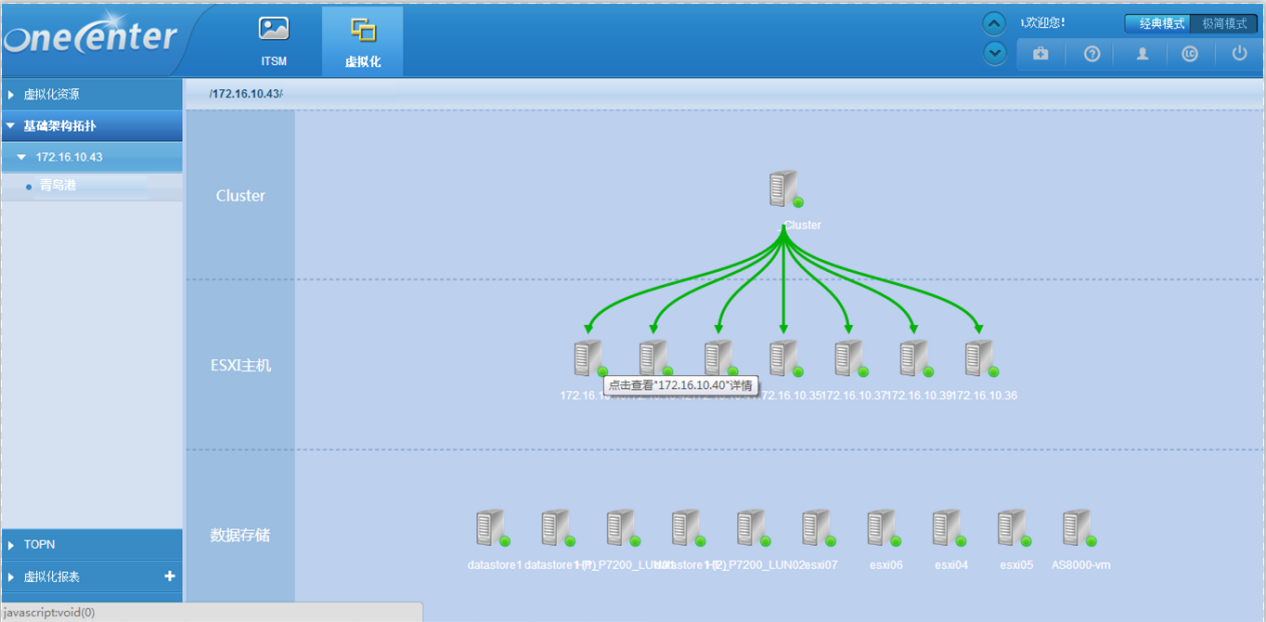Screen dimensions: 1266x622
Task: Collapse the 172.16.10.43 tree node
Action: (x=22, y=157)
